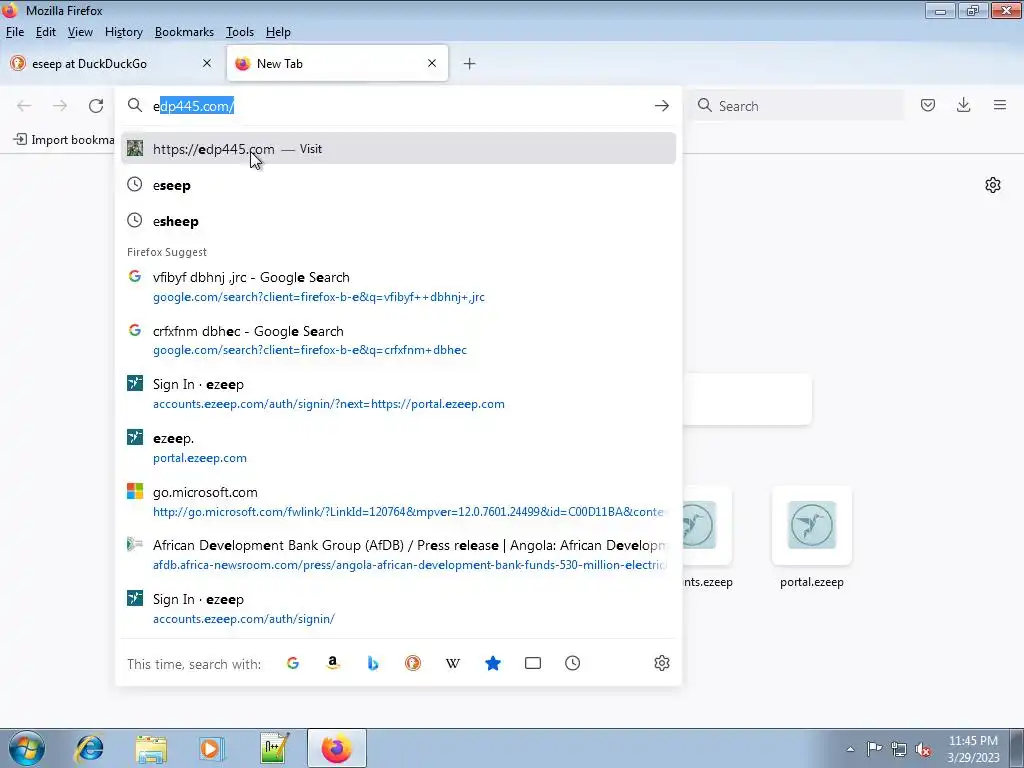The height and width of the screenshot is (768, 1024).
Task: Click the muted volume tray icon
Action: point(923,748)
